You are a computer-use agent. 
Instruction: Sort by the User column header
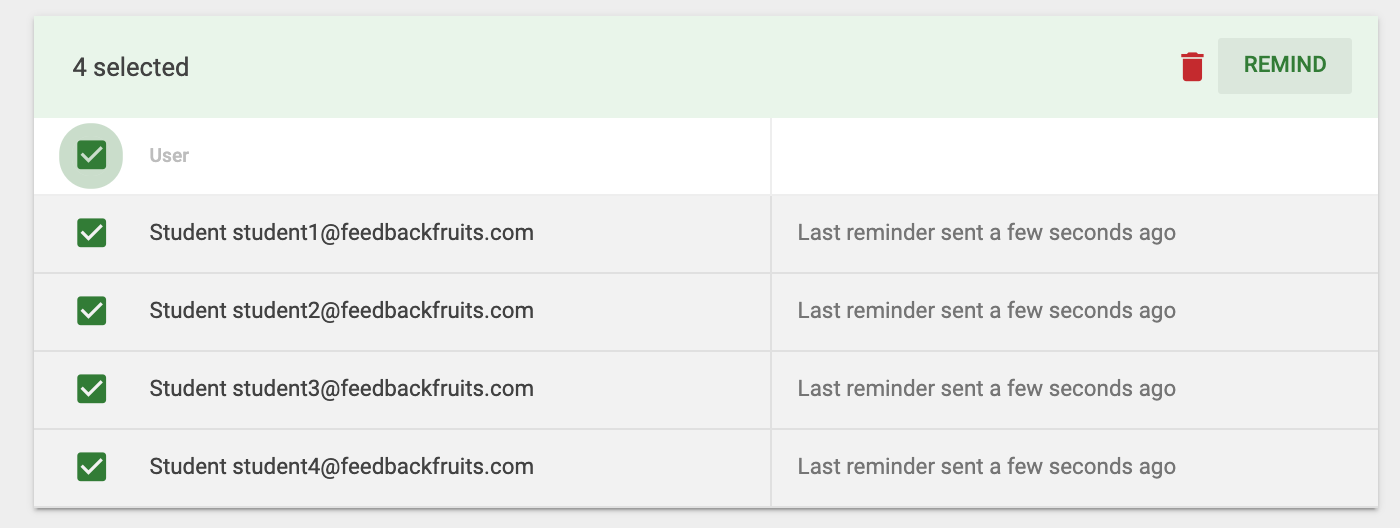169,156
